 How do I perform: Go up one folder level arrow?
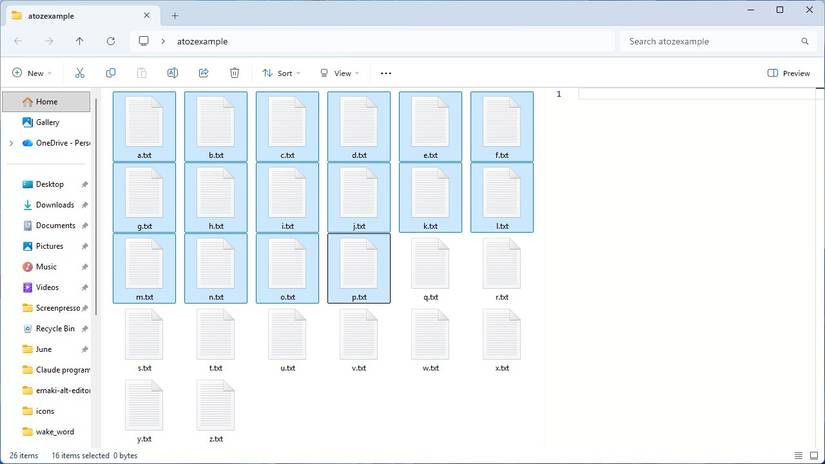coord(79,41)
